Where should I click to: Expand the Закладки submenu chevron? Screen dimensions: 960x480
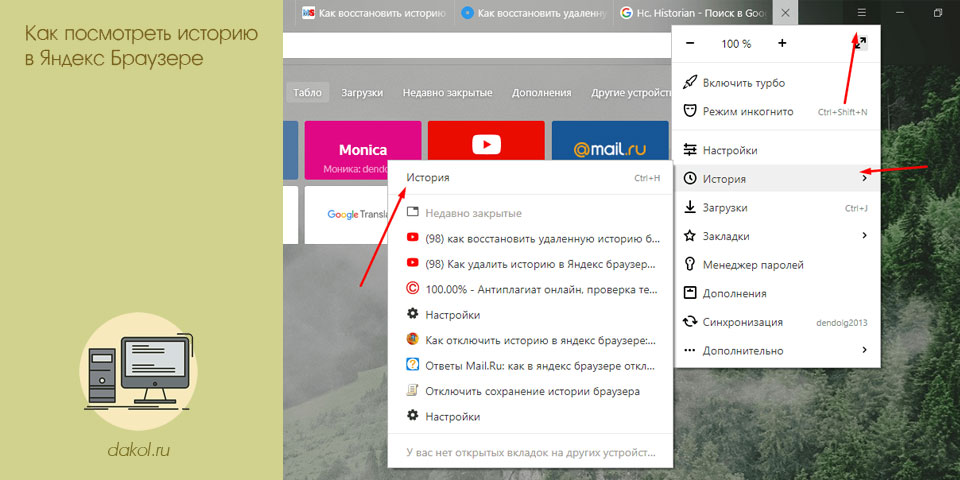click(864, 236)
